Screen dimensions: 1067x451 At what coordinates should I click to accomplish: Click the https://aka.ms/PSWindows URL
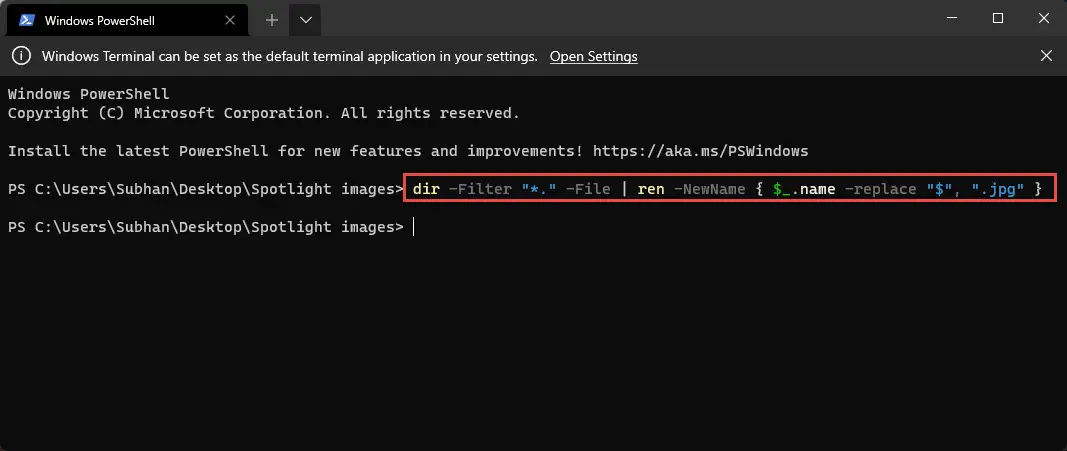(x=700, y=151)
